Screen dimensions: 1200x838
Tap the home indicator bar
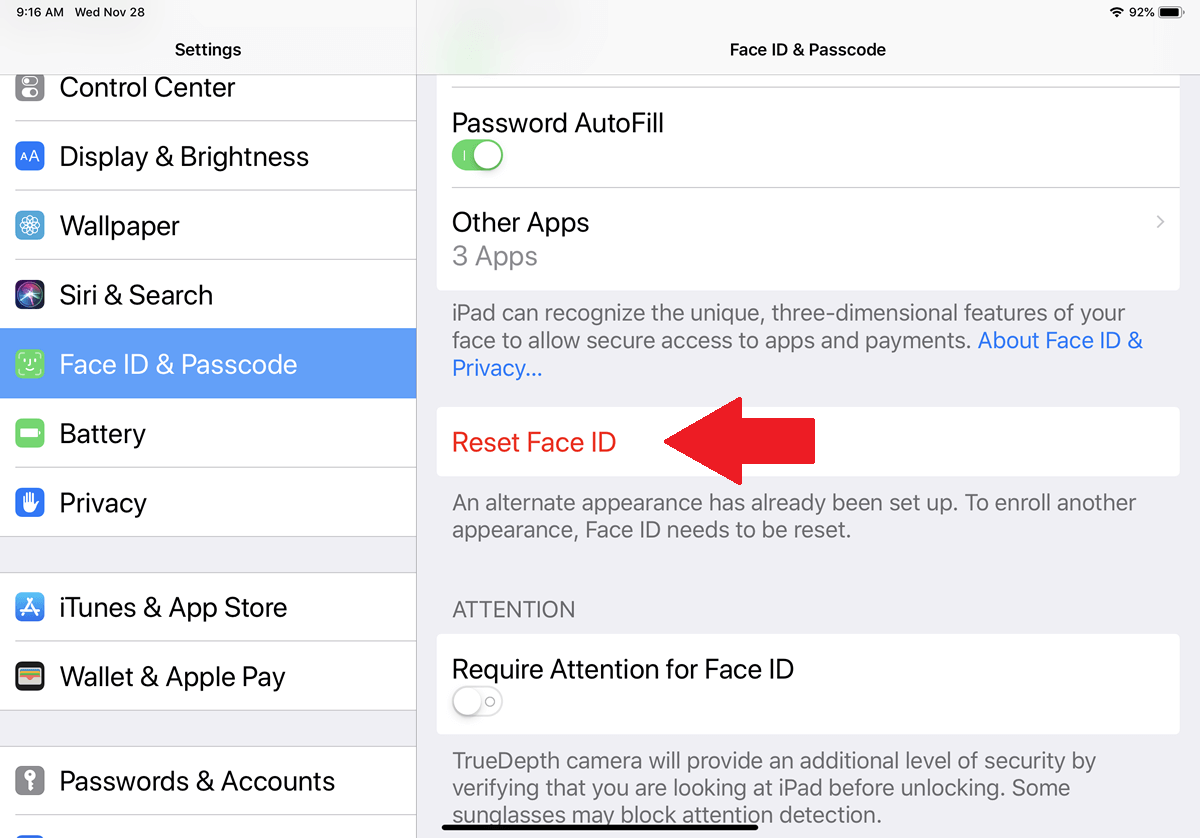(x=600, y=827)
